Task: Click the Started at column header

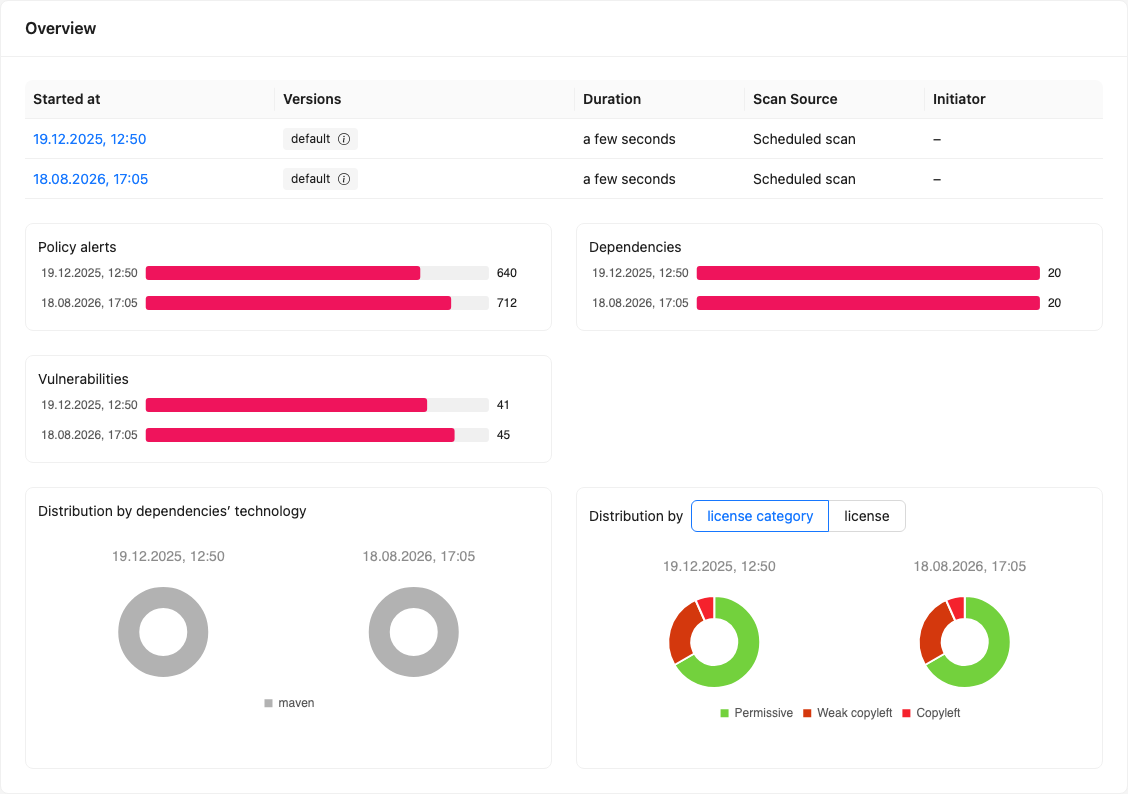Action: tap(150, 99)
